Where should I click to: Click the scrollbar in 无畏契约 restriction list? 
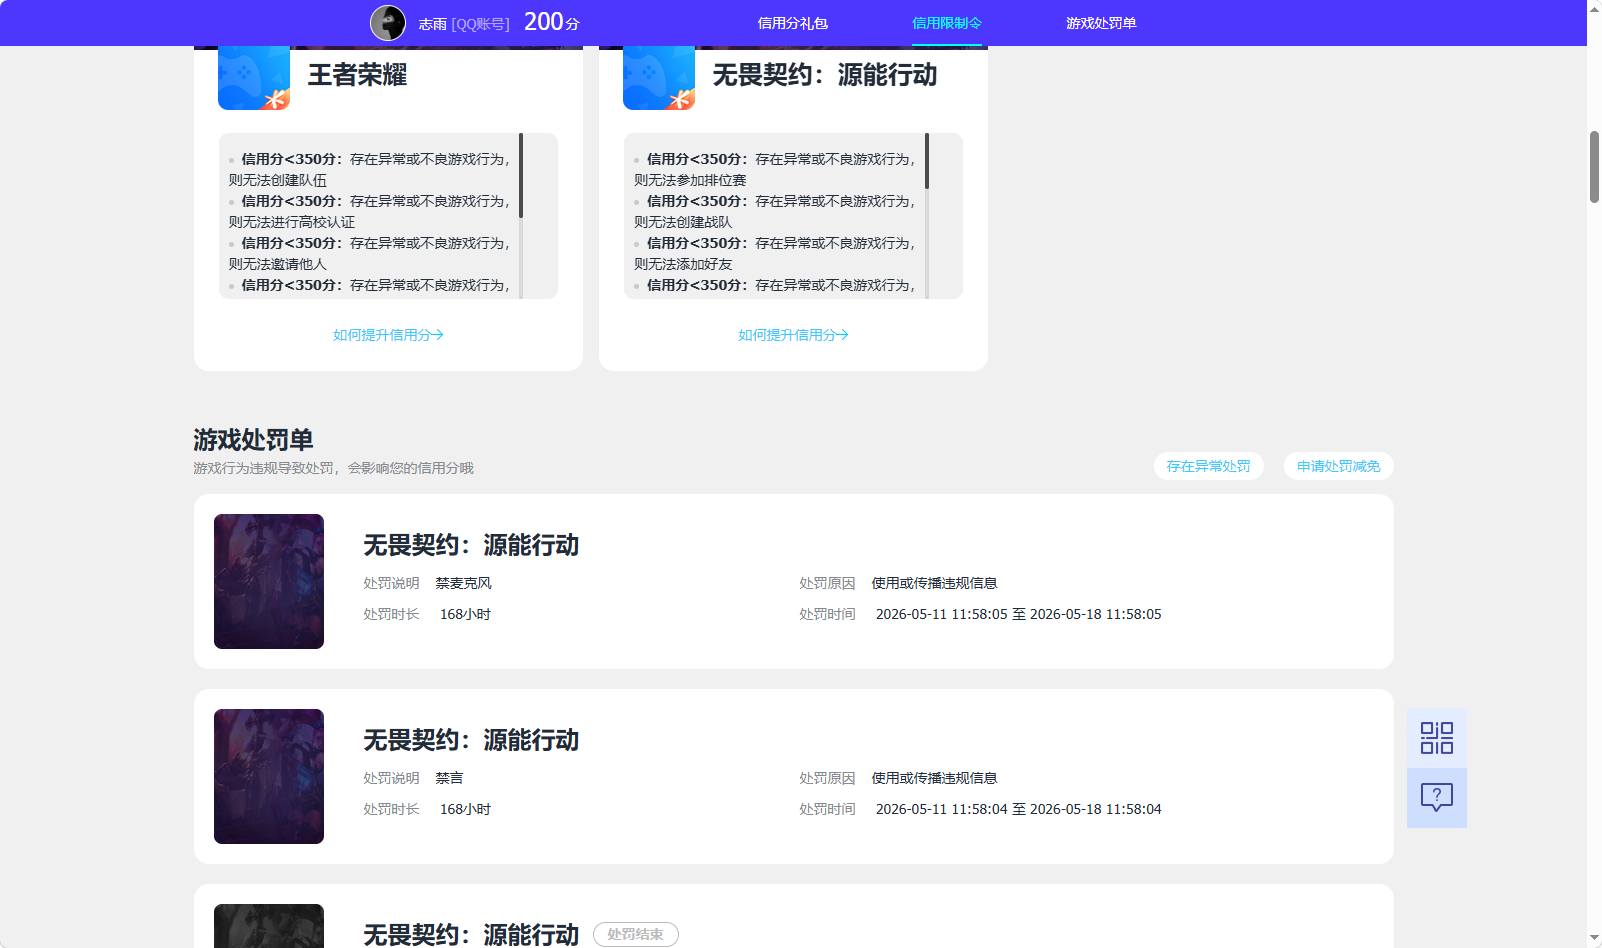click(x=927, y=161)
